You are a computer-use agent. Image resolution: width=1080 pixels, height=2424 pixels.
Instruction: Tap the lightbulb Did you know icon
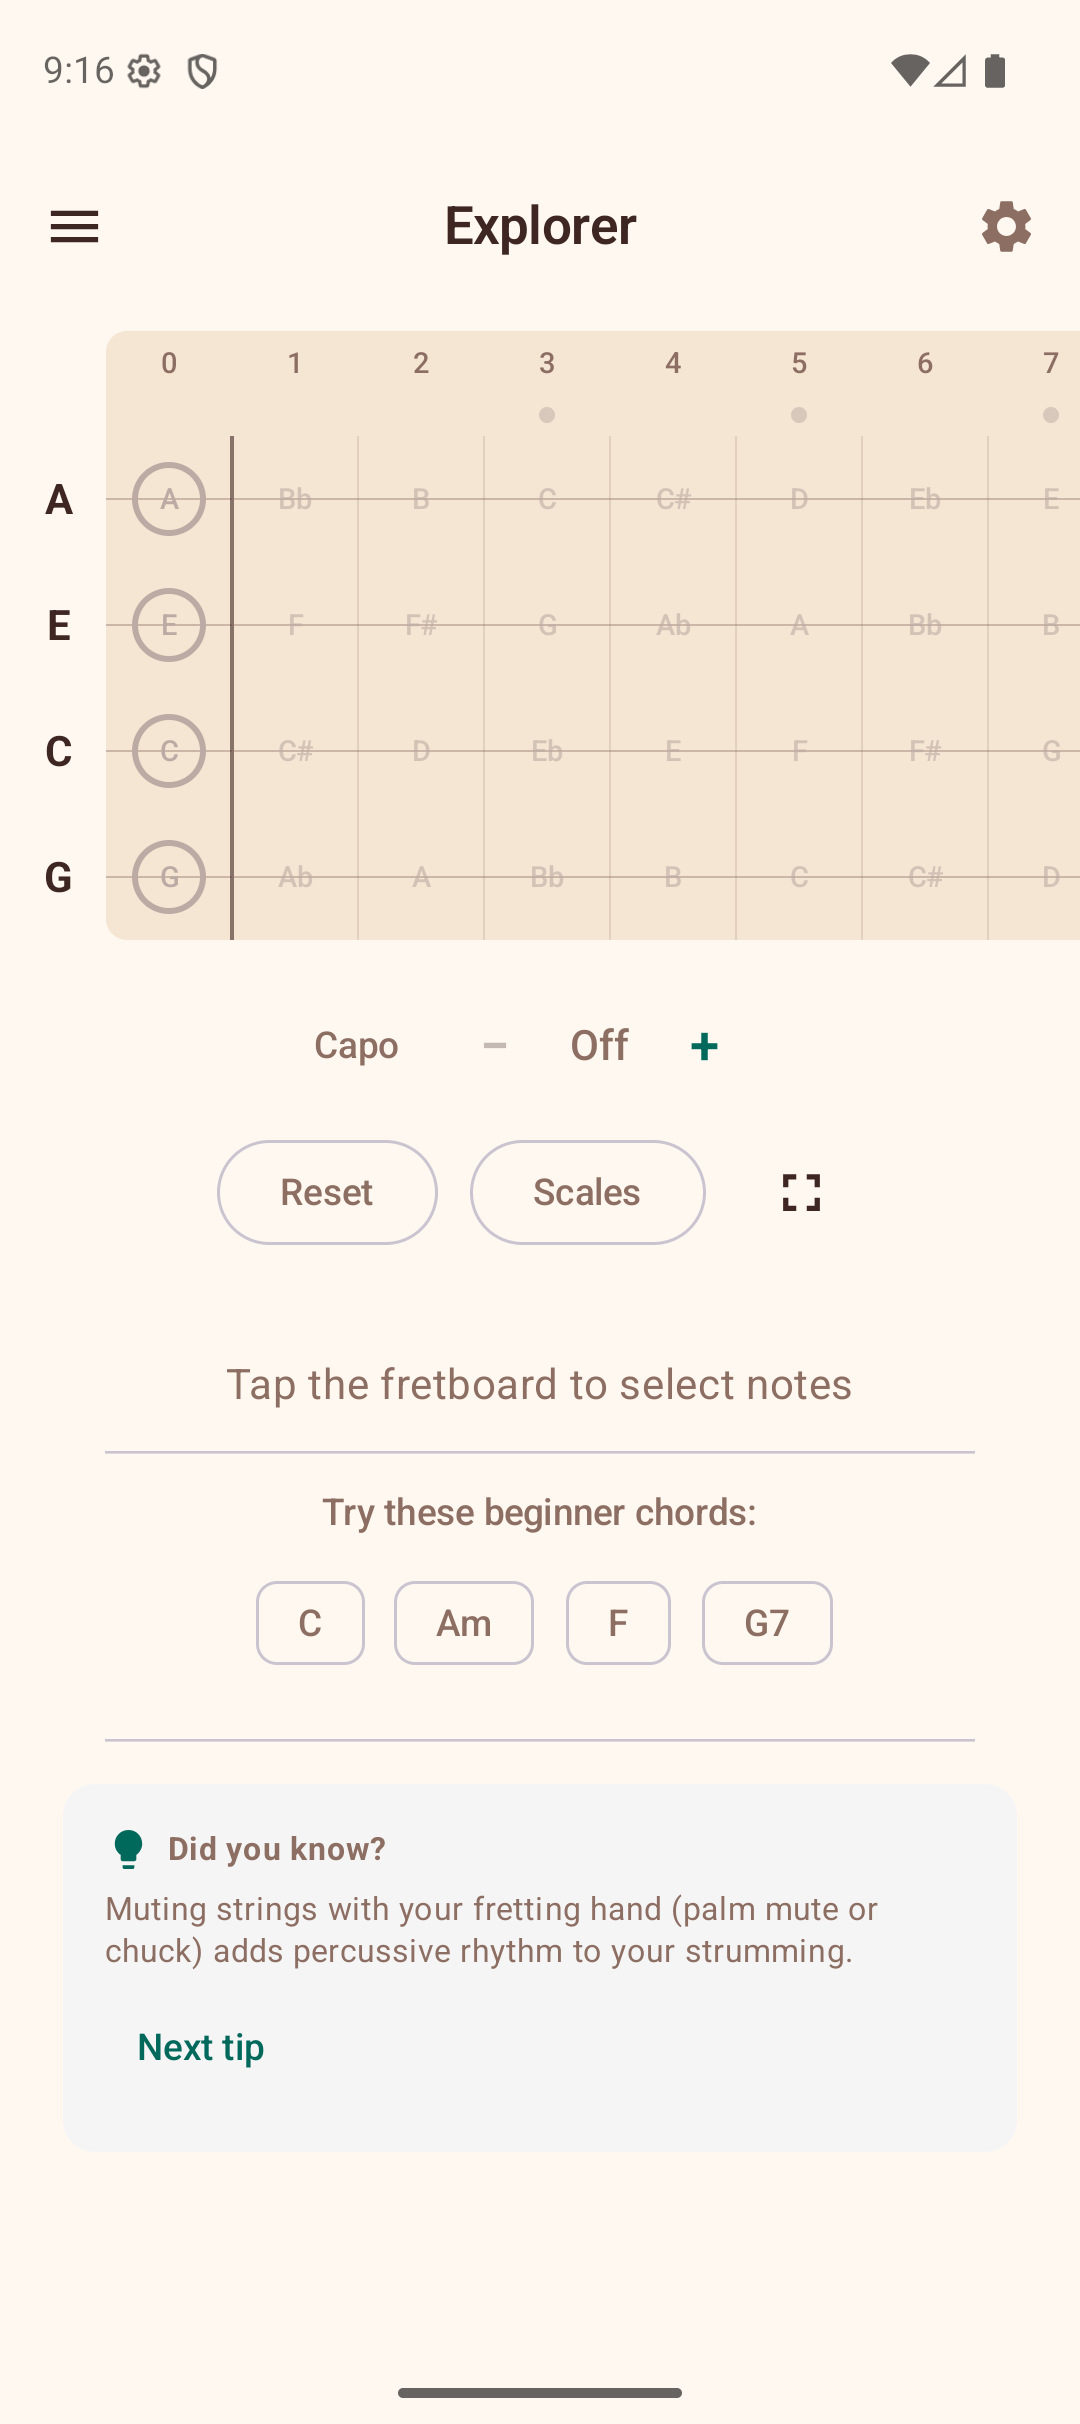coord(129,1847)
